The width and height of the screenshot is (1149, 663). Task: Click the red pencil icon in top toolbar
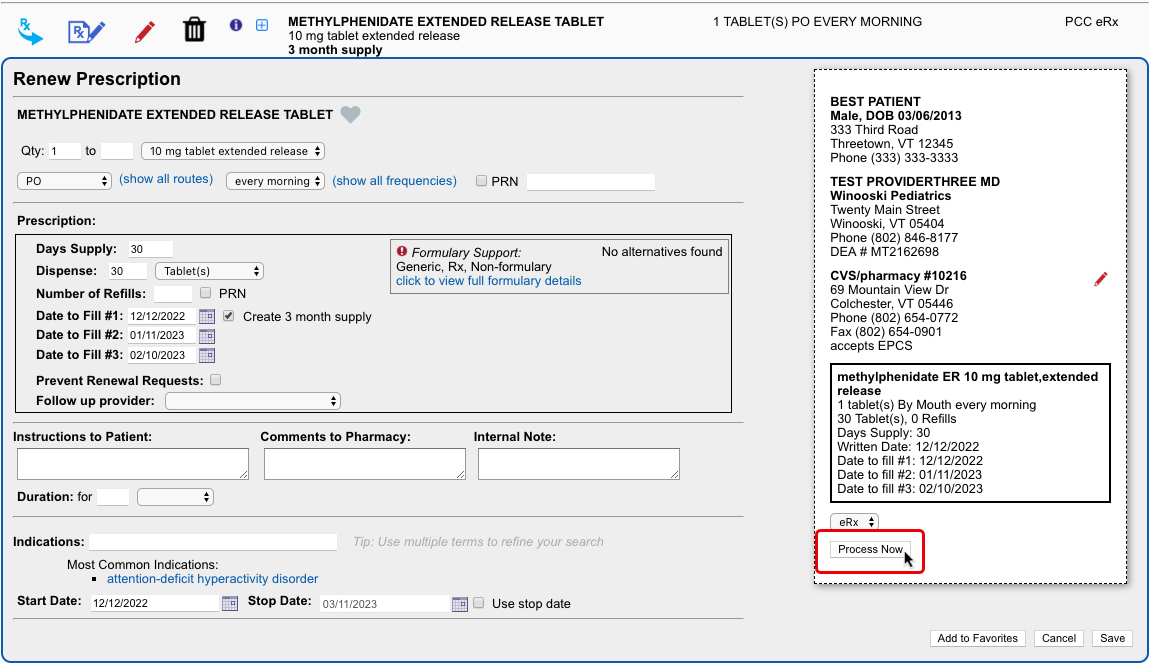click(145, 32)
